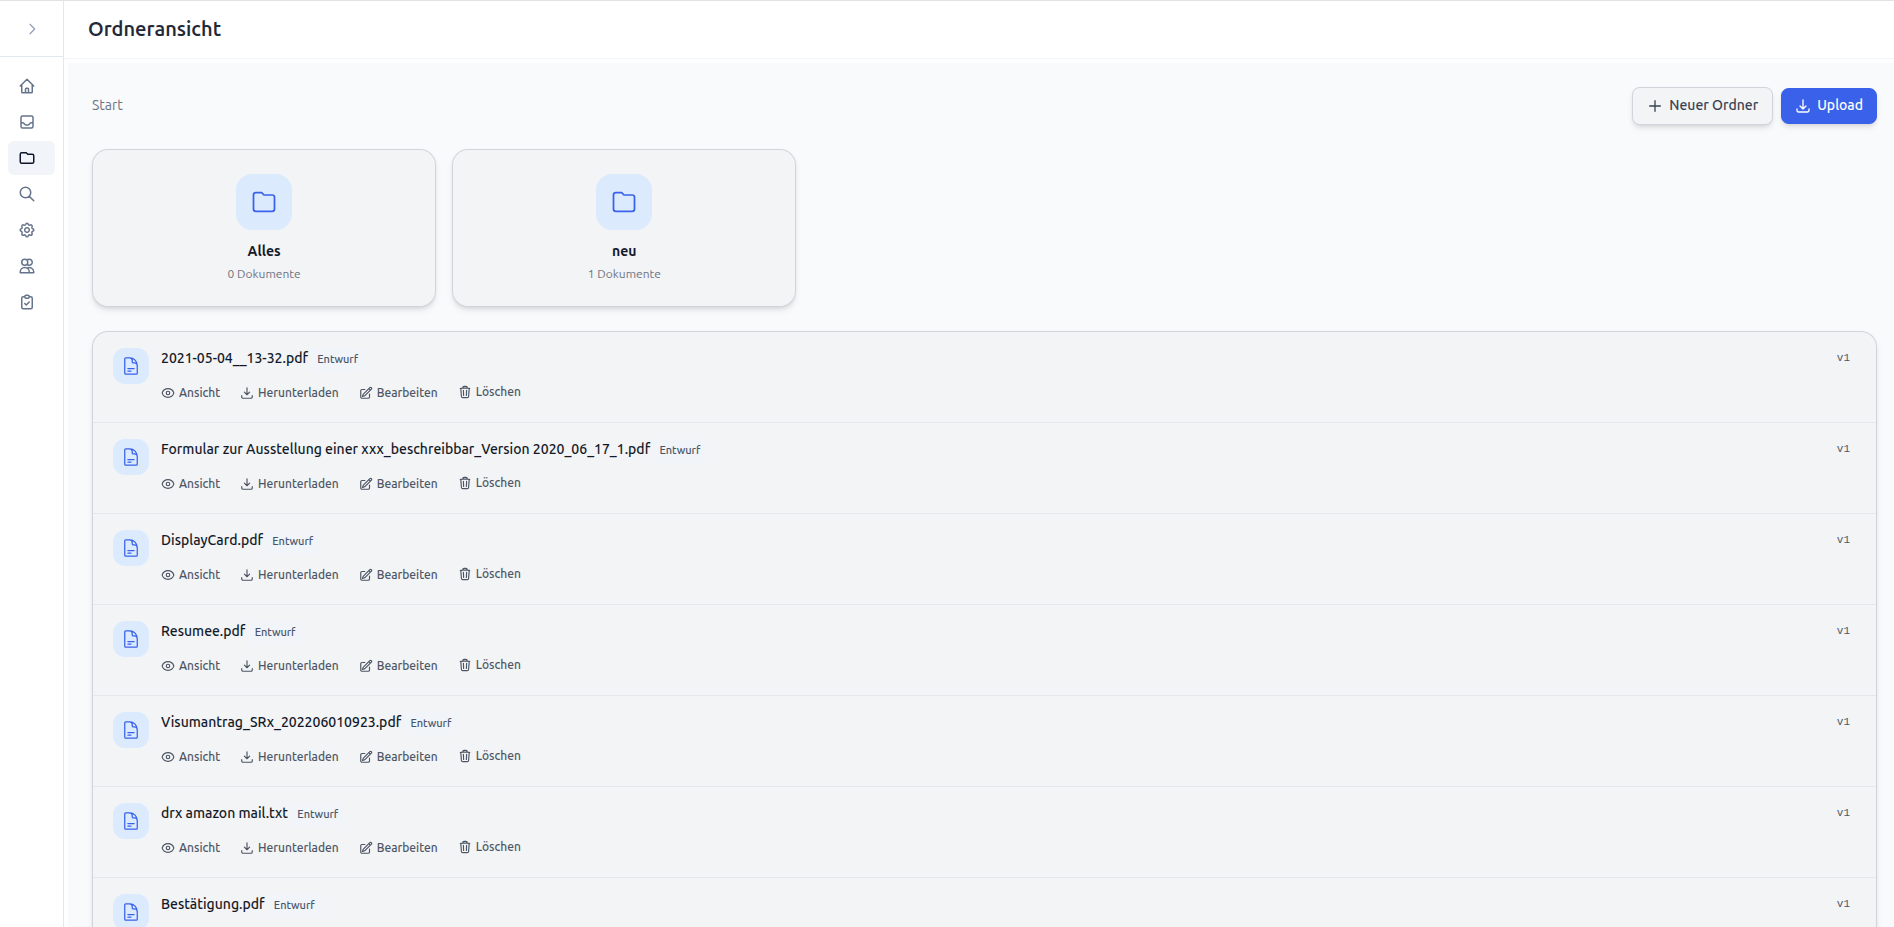The height and width of the screenshot is (927, 1894).
Task: View DisplayCard.pdf via Ansicht
Action: (x=191, y=575)
